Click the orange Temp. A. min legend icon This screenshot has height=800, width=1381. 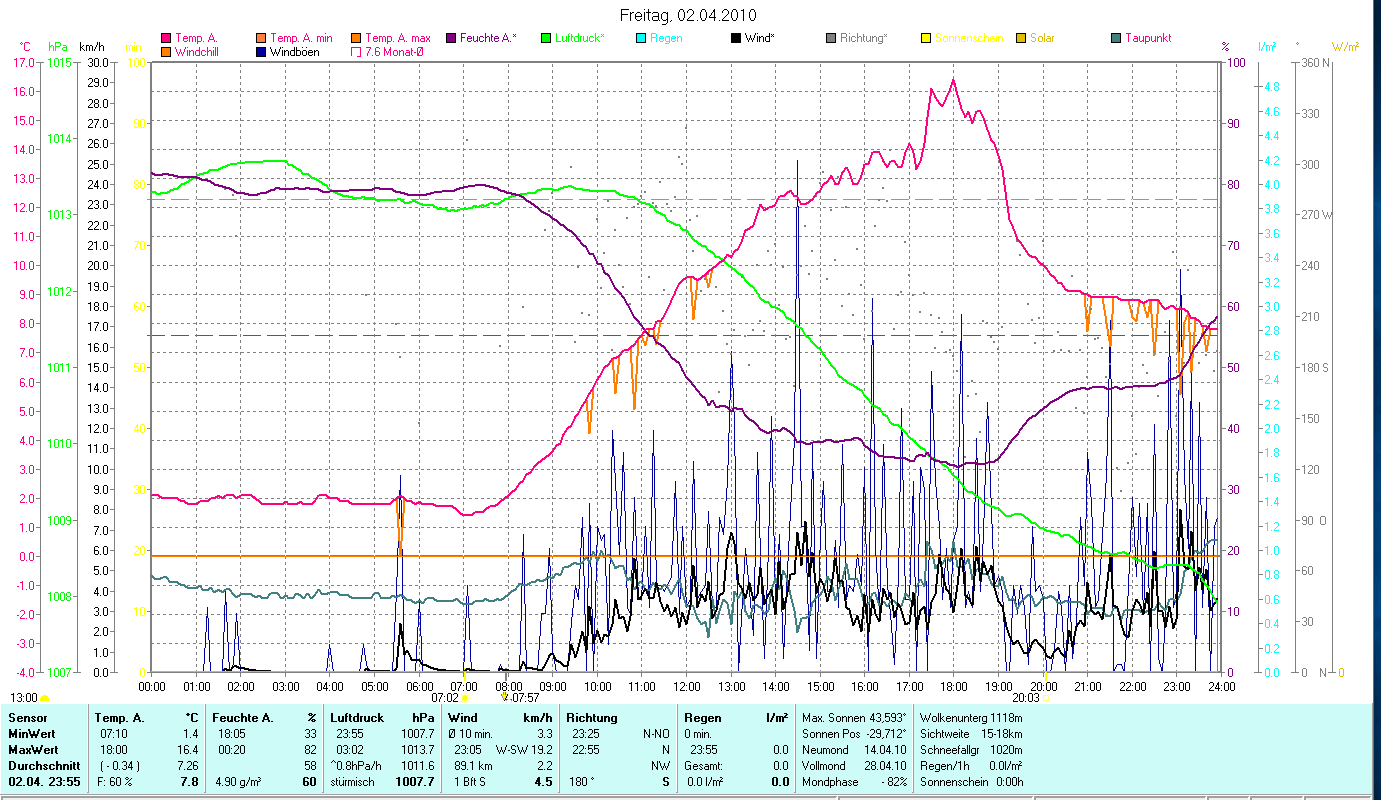click(261, 38)
